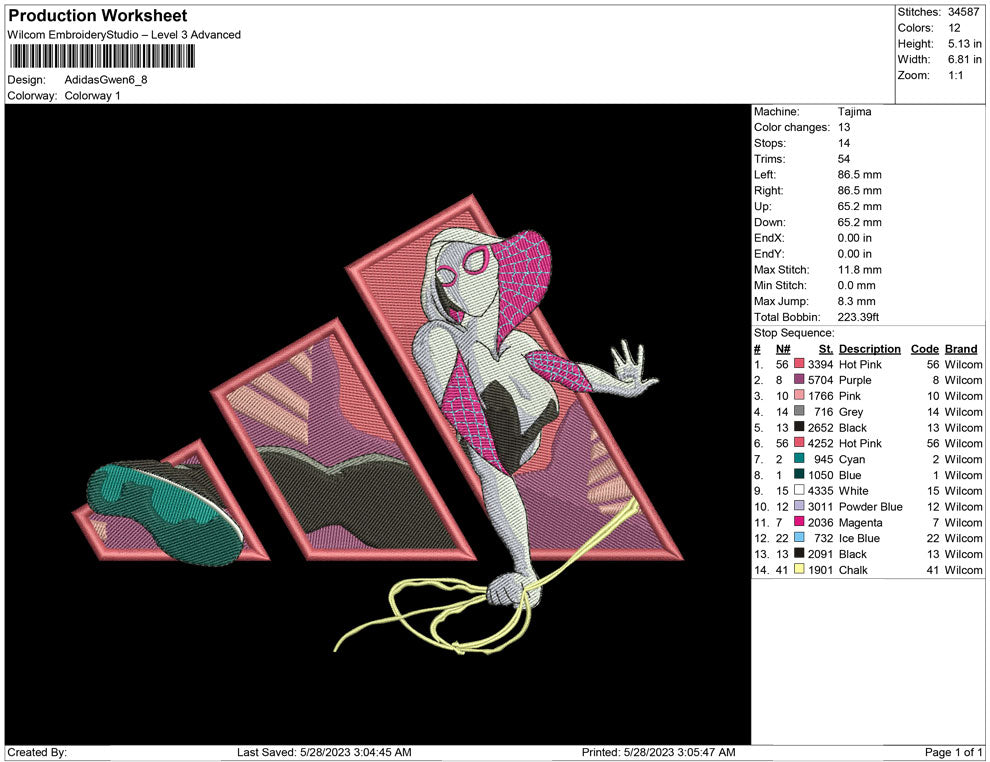The height and width of the screenshot is (762, 990).
Task: Click the Trims value 54
Action: 844,159
